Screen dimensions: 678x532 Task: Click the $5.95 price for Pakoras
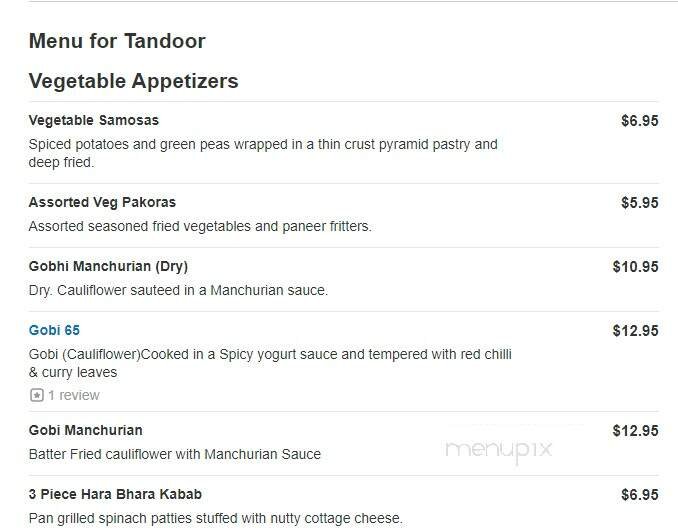(639, 202)
